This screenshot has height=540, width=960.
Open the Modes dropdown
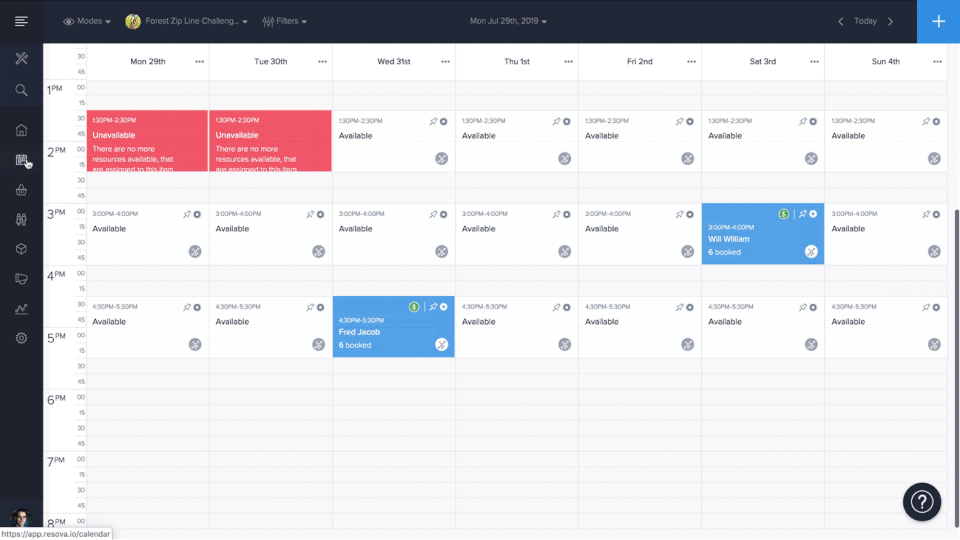(87, 21)
